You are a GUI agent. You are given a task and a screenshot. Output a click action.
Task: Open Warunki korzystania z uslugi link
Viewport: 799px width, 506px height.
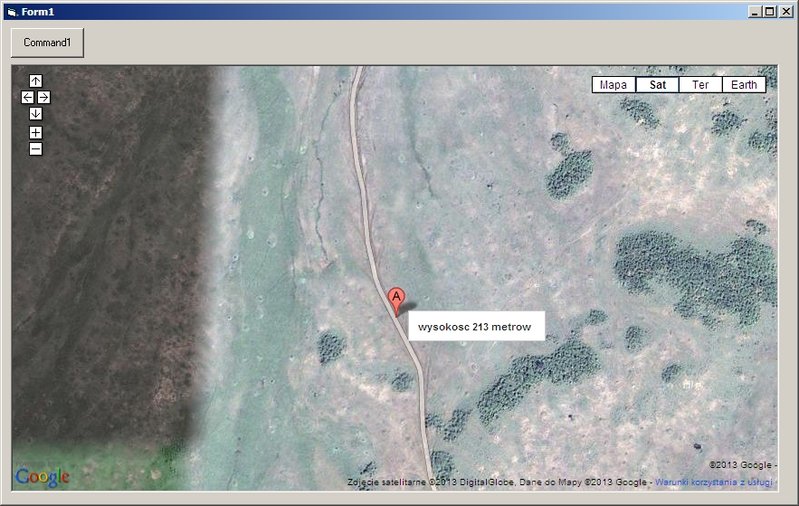713,482
